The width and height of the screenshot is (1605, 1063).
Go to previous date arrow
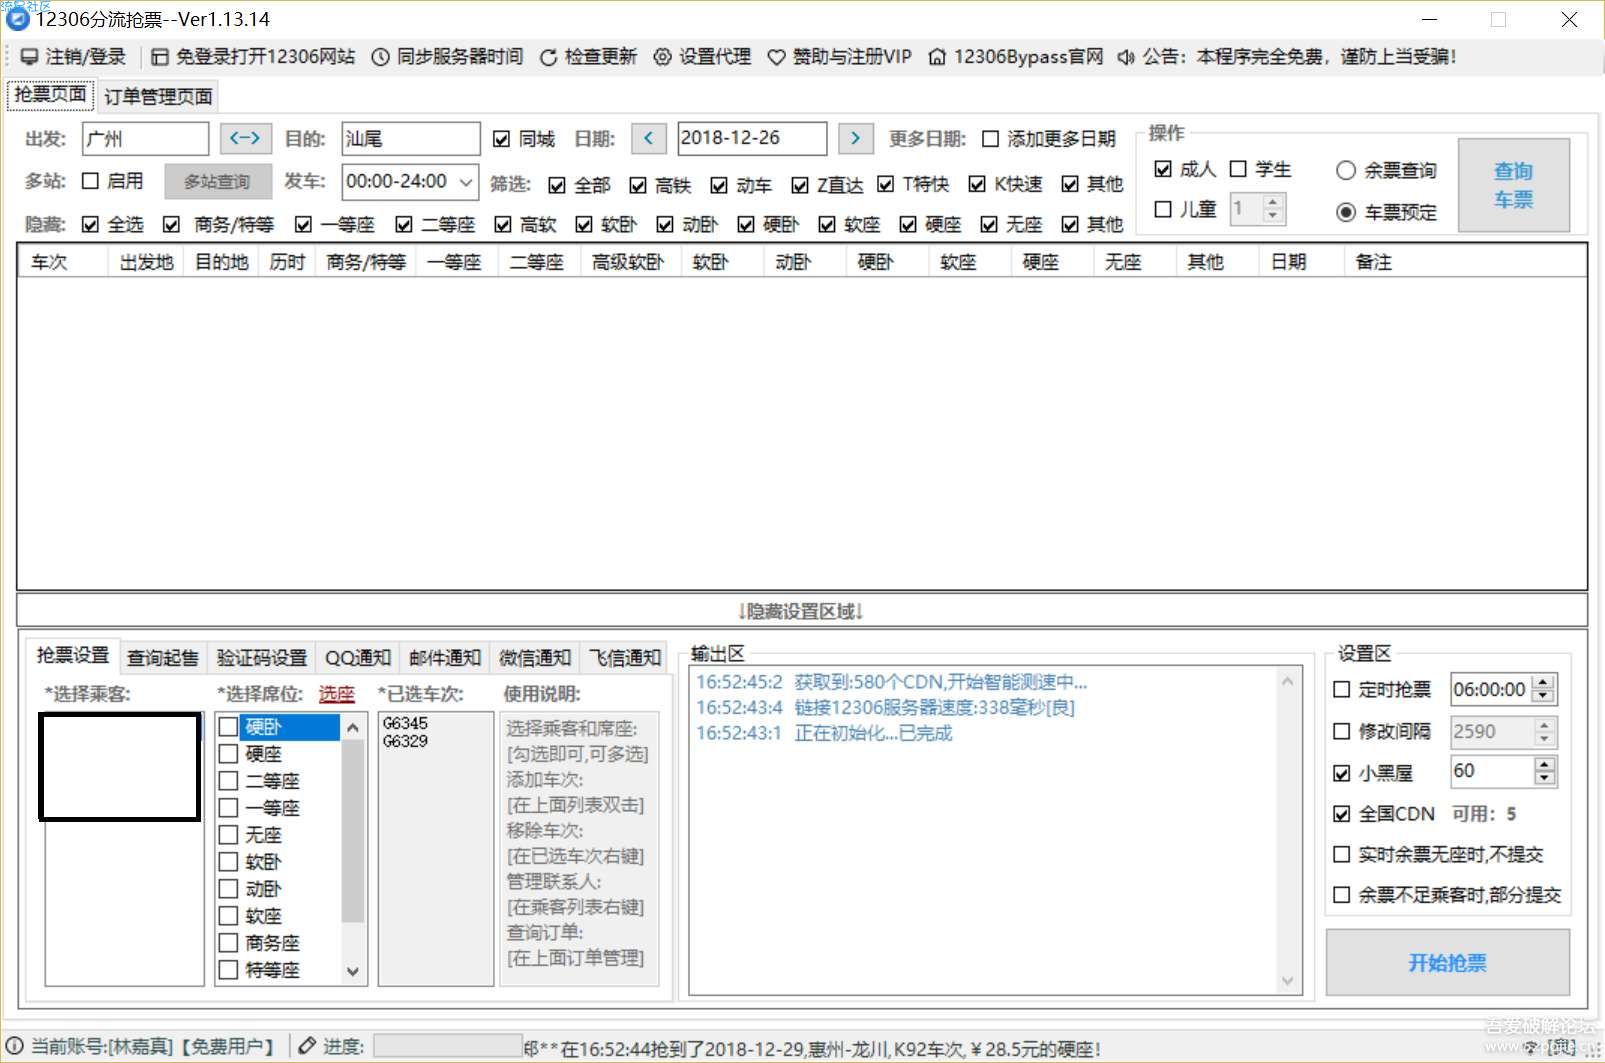(648, 138)
